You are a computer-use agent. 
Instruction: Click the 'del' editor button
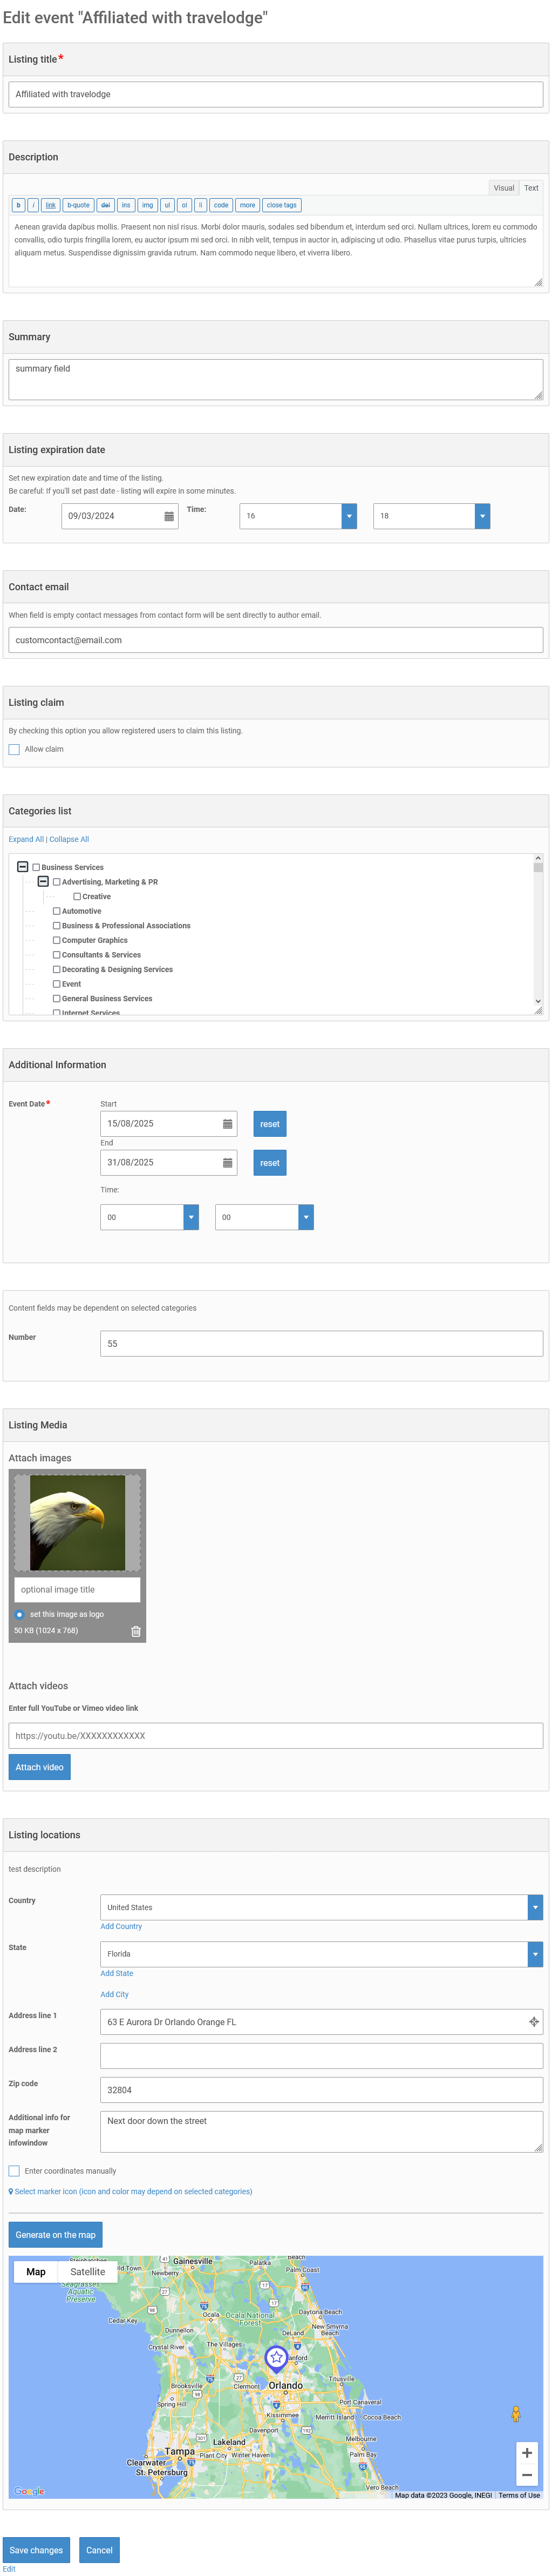(105, 205)
